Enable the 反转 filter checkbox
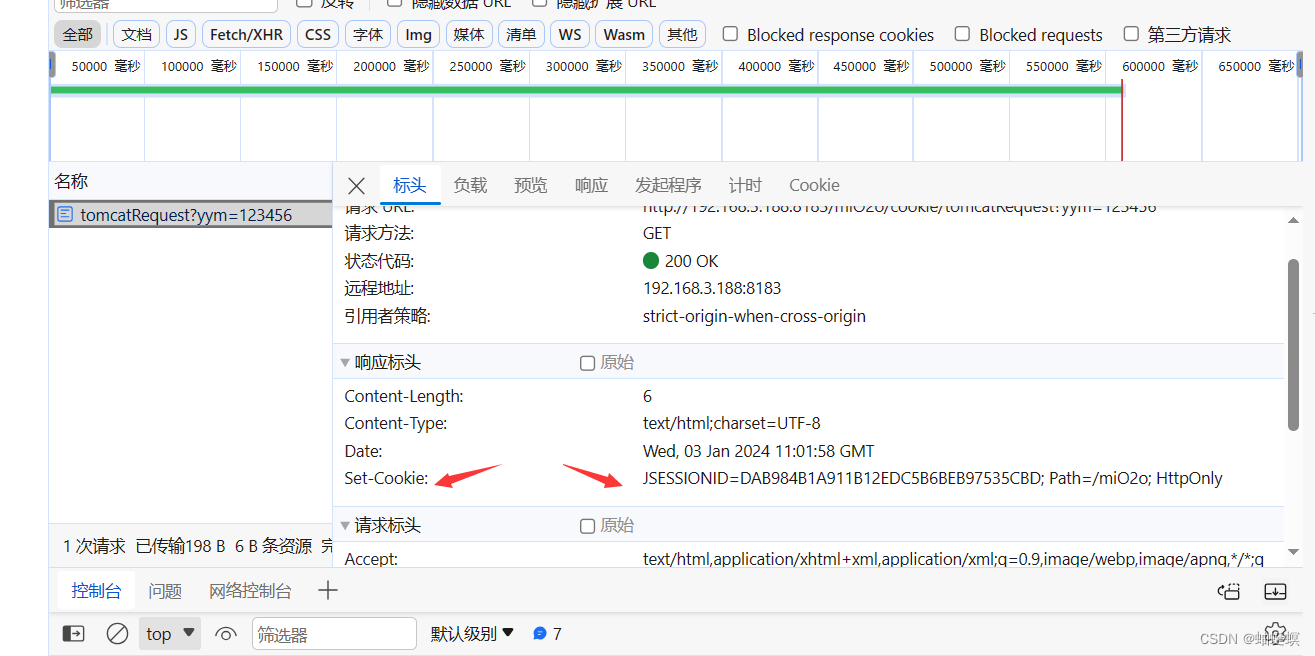Image resolution: width=1315 pixels, height=656 pixels. (304, 3)
